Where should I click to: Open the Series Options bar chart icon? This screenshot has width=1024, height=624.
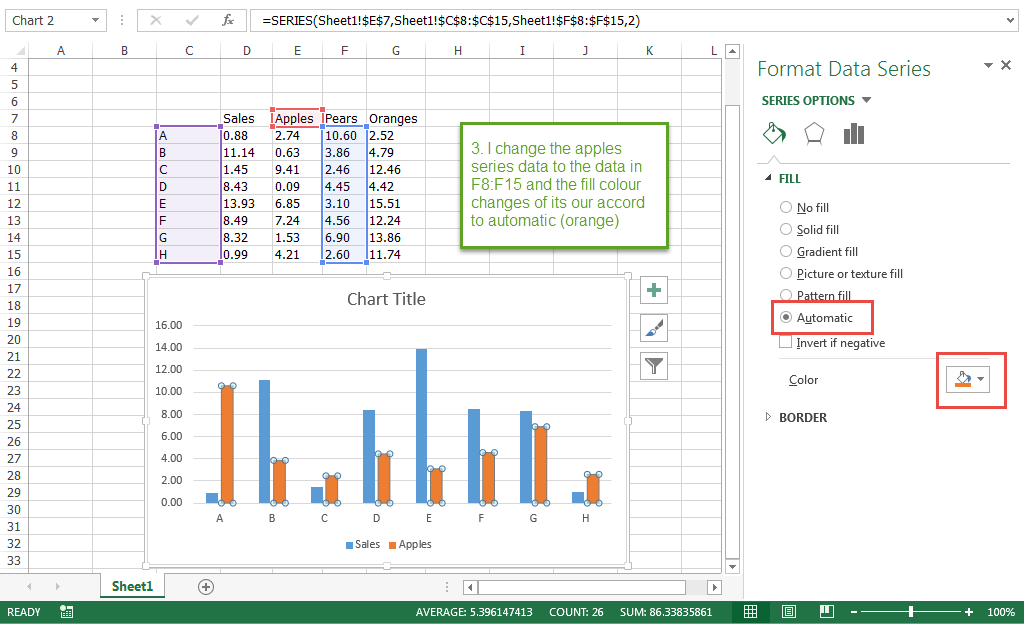[x=854, y=134]
